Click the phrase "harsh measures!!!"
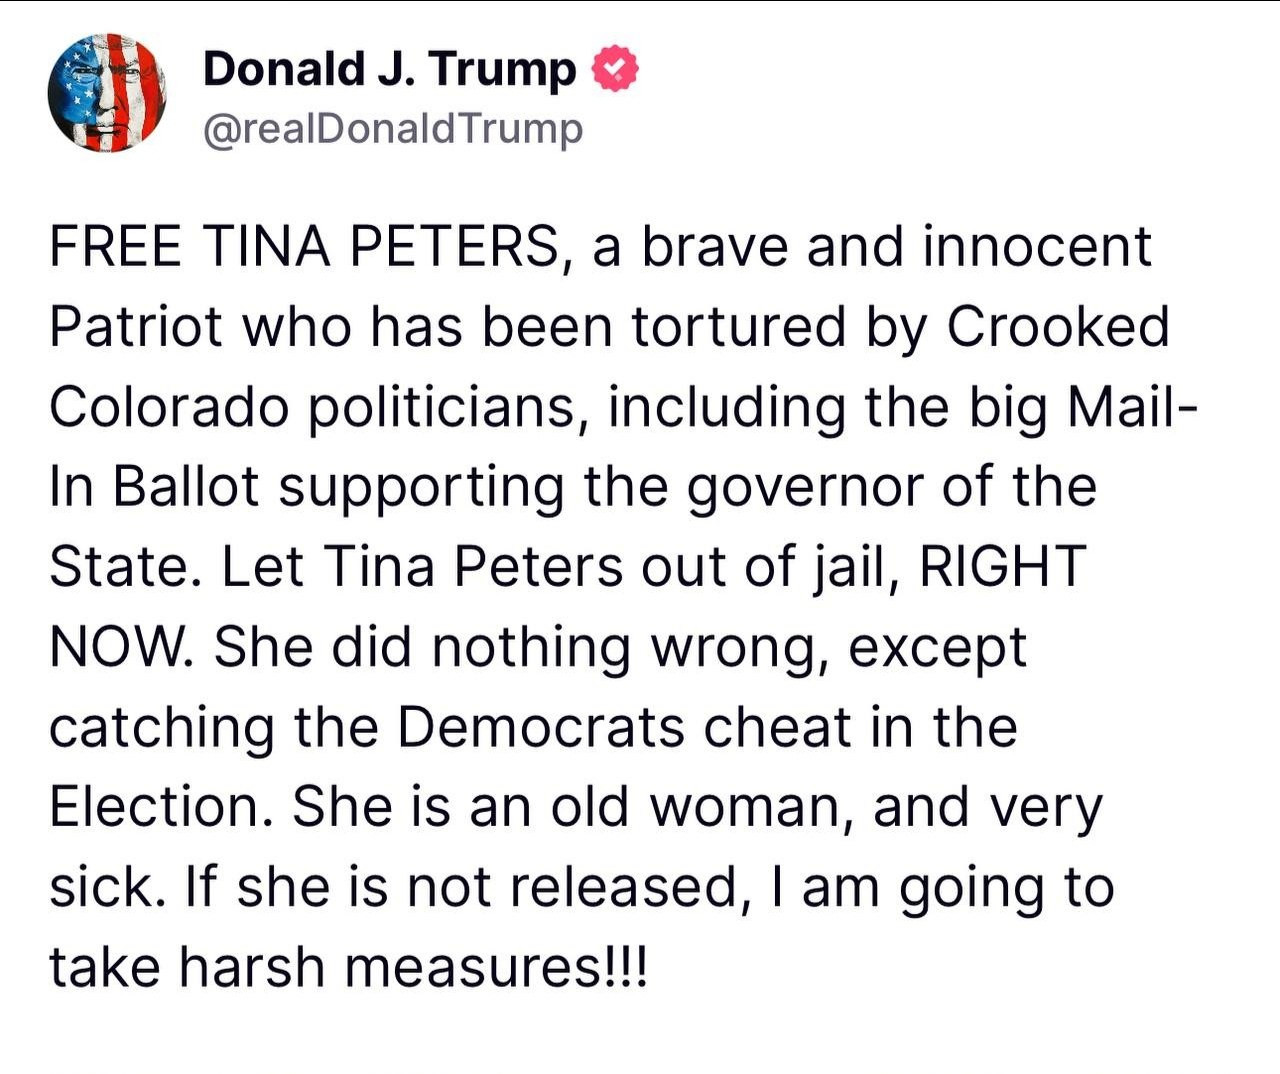Viewport: 1280px width, 1074px height. point(413,967)
